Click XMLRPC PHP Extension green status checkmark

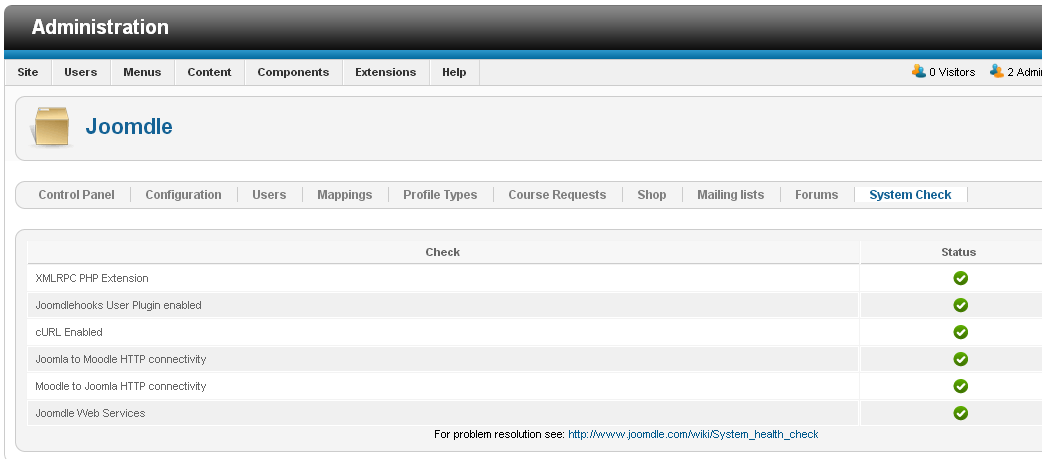pyautogui.click(x=960, y=278)
